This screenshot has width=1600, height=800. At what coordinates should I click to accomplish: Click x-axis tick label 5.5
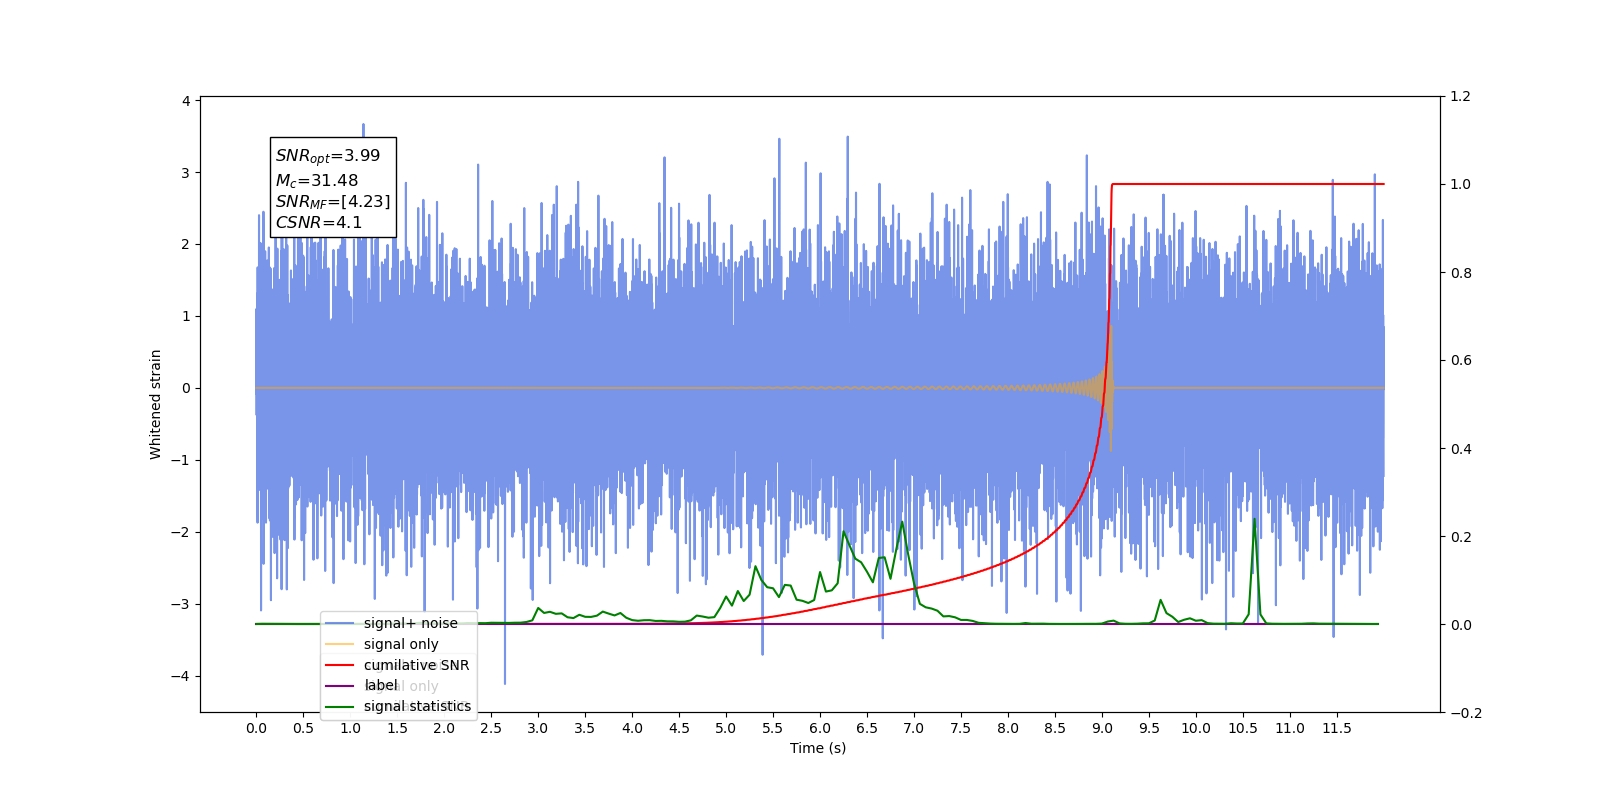tap(773, 728)
